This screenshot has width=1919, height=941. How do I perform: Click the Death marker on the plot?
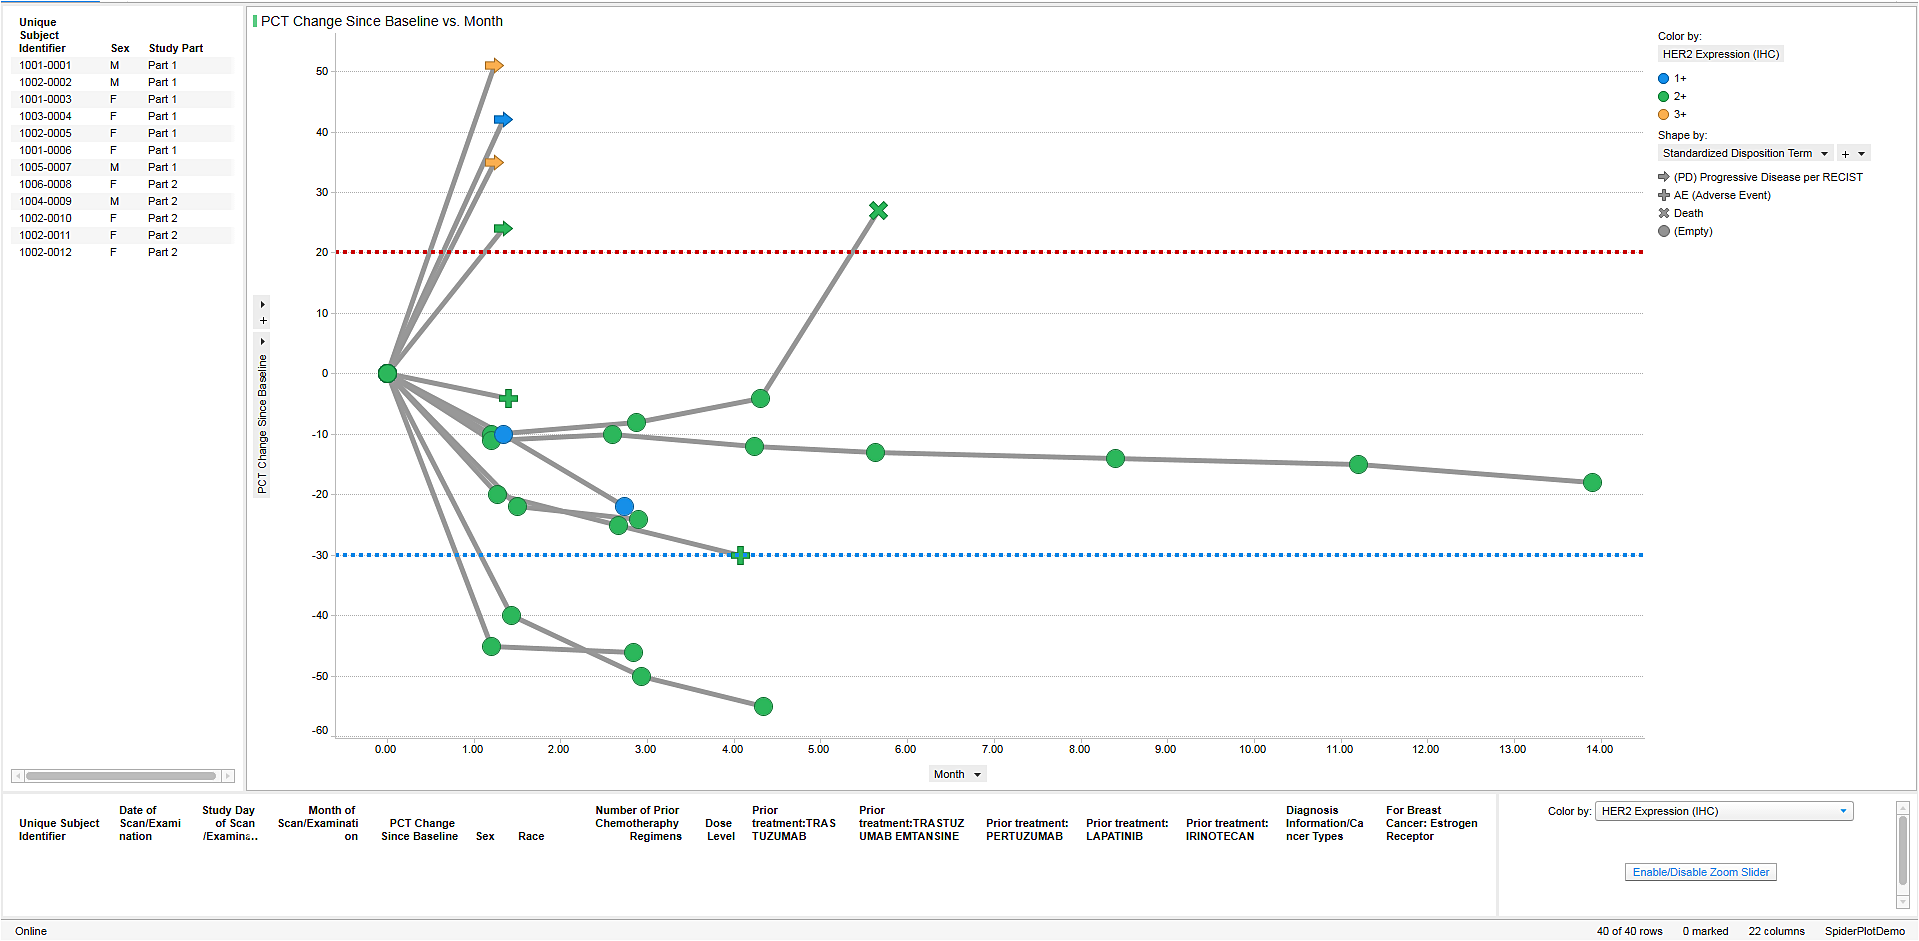878,211
